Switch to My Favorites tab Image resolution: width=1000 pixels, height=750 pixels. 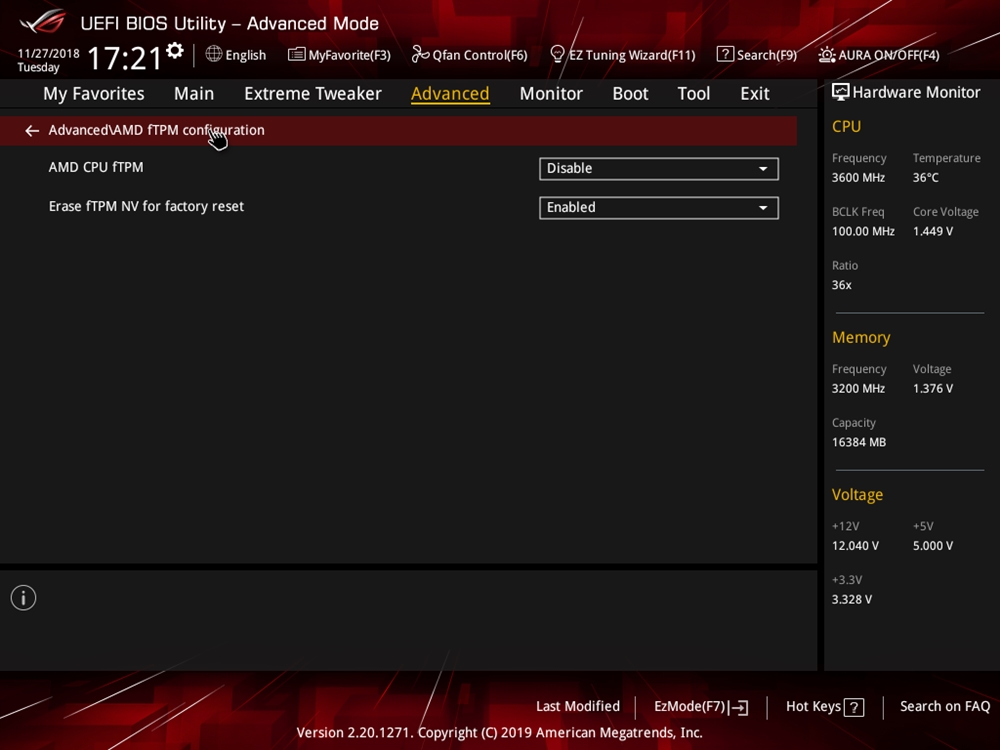pos(94,94)
